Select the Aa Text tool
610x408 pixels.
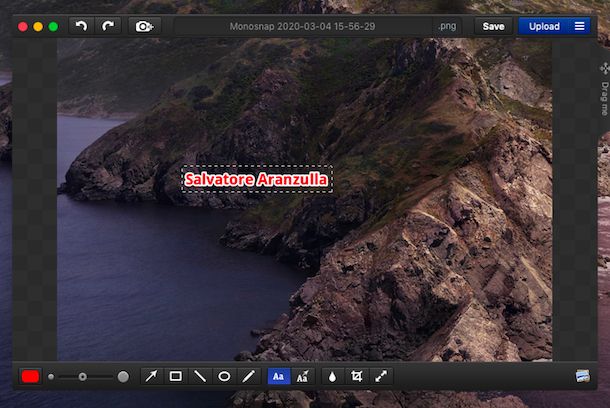coord(279,376)
